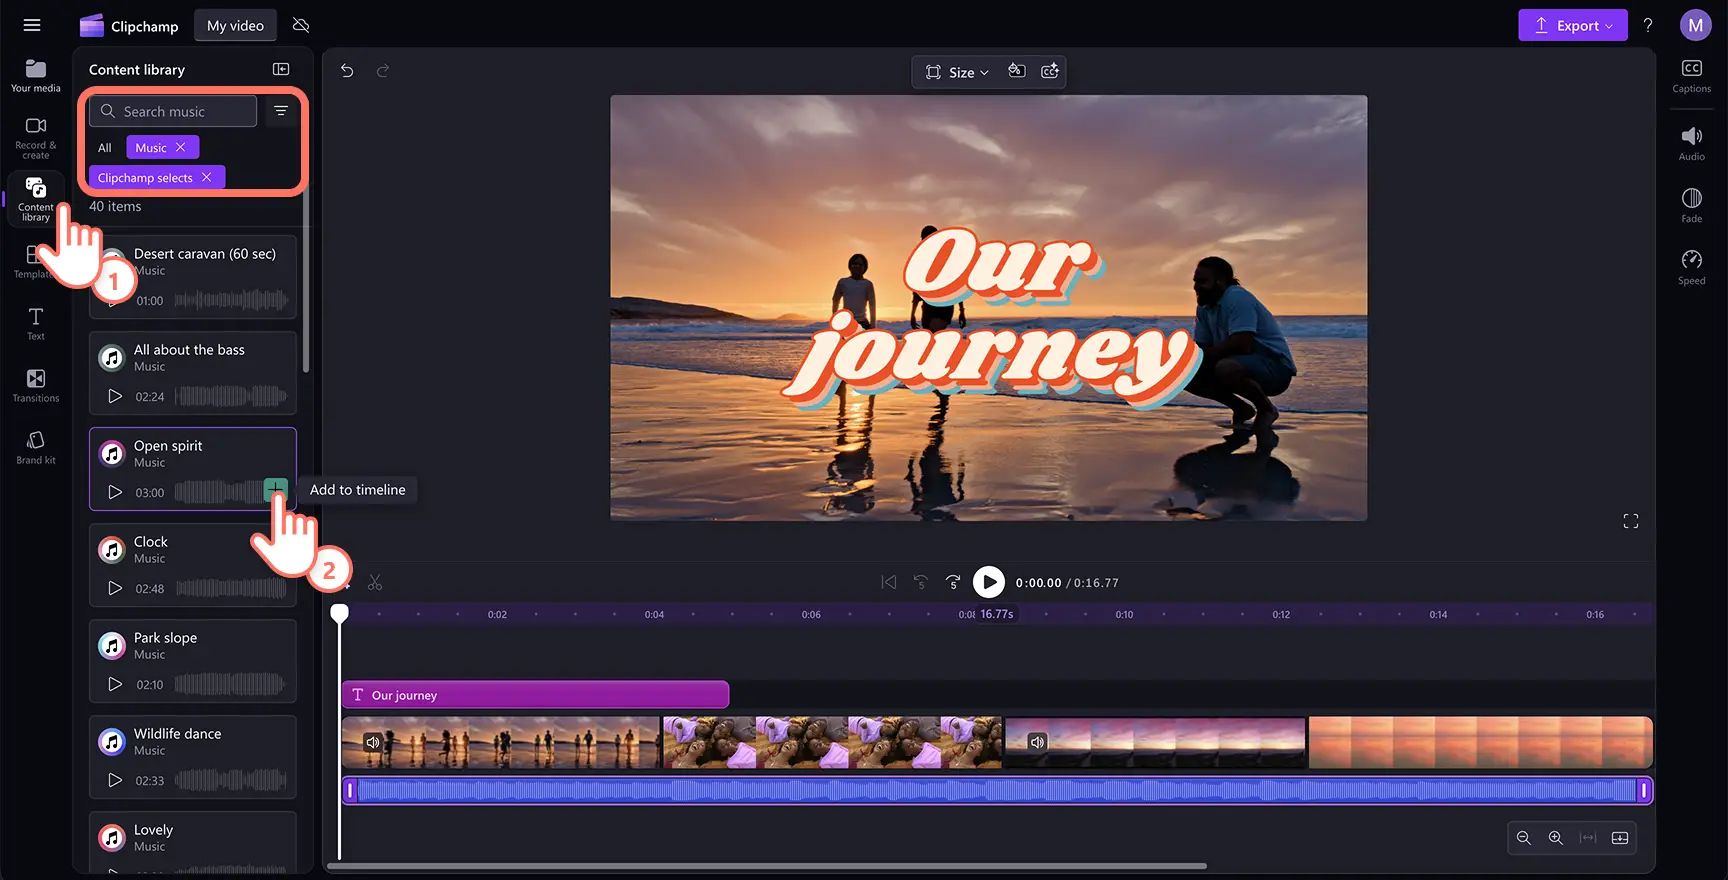Open Record & create panel
This screenshot has height=880, width=1728.
(36, 137)
